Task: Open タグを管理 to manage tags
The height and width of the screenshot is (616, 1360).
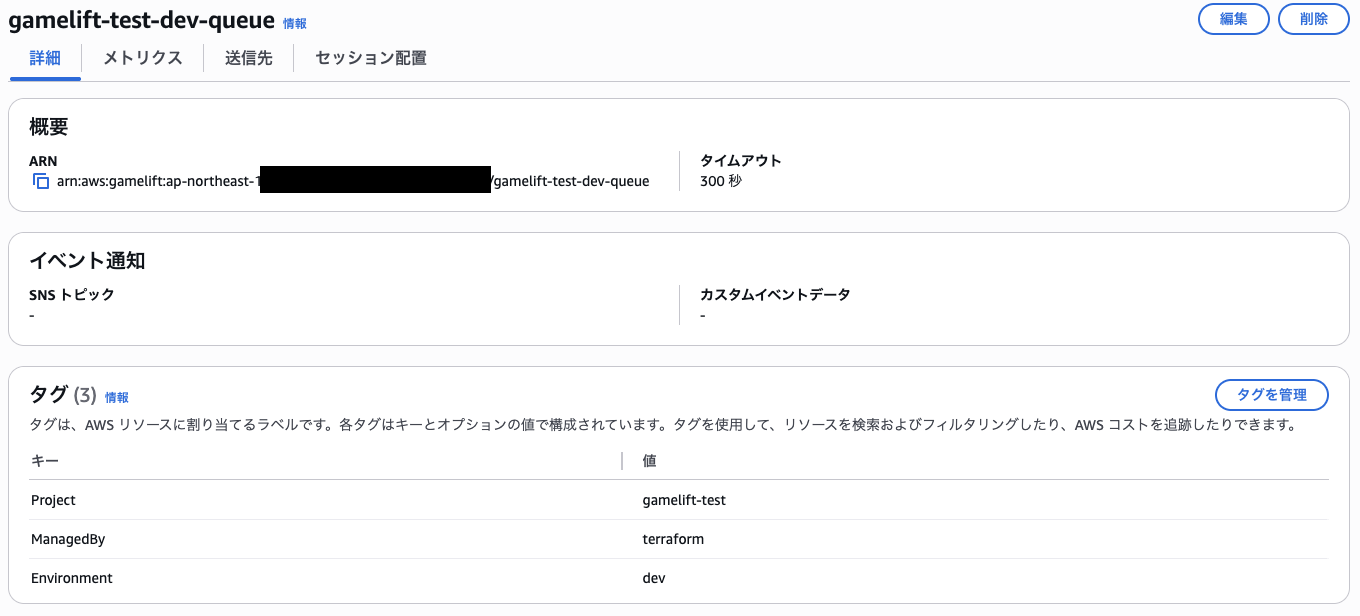Action: tap(1271, 394)
